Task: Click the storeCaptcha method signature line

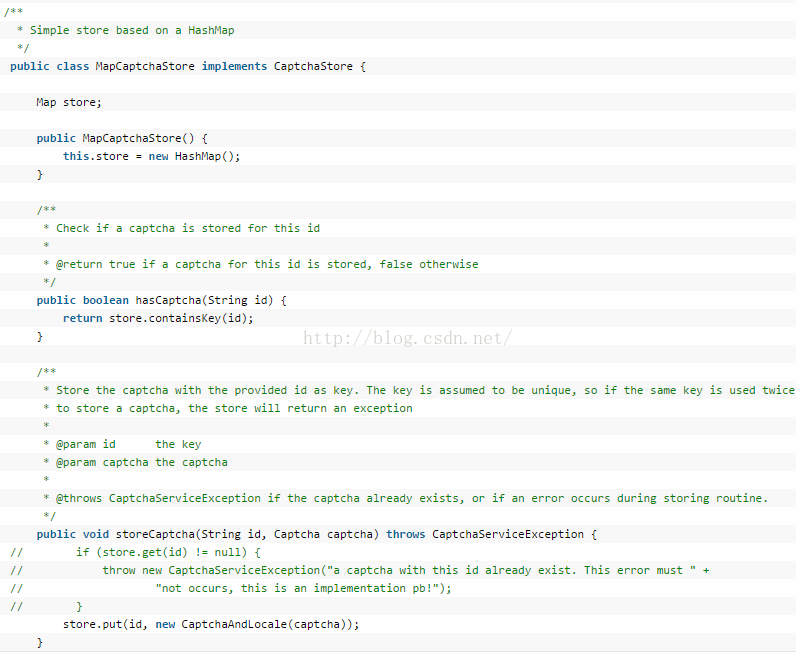Action: pyautogui.click(x=317, y=535)
